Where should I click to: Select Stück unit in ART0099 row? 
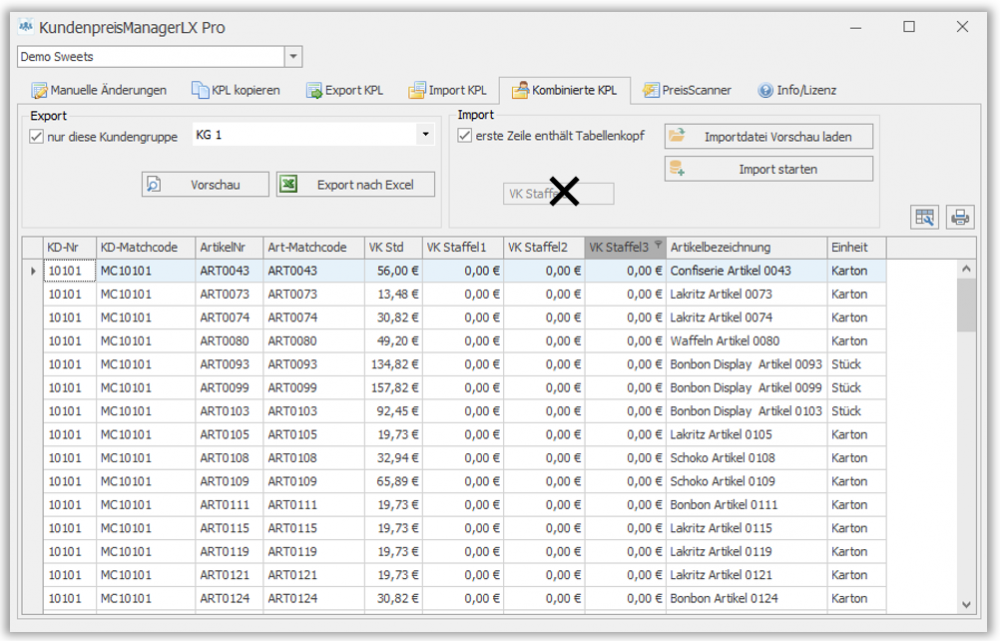point(857,388)
